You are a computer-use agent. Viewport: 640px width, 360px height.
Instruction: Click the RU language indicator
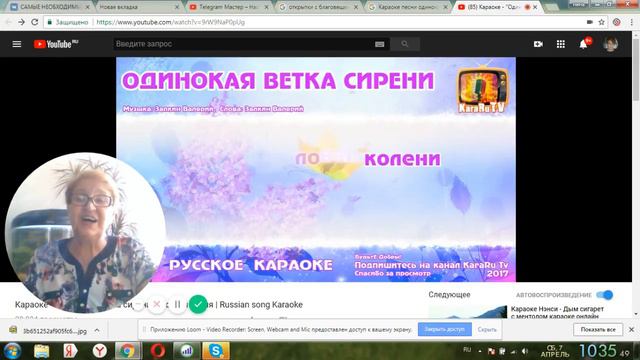(x=467, y=350)
